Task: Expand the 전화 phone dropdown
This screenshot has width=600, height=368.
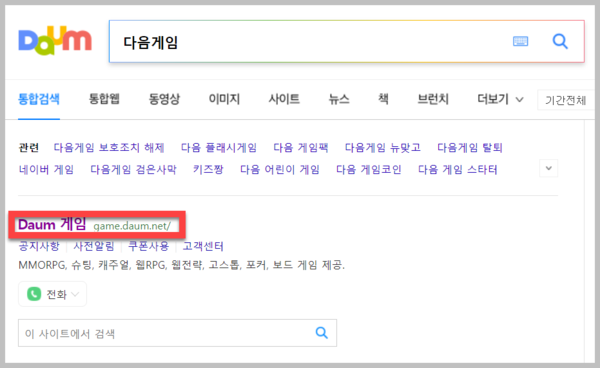Action: [x=52, y=294]
